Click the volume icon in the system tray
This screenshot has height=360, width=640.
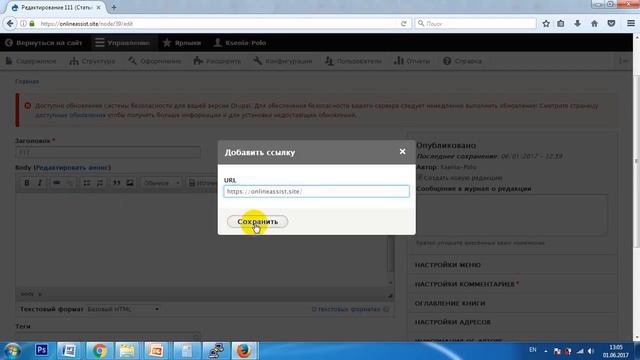tap(591, 351)
